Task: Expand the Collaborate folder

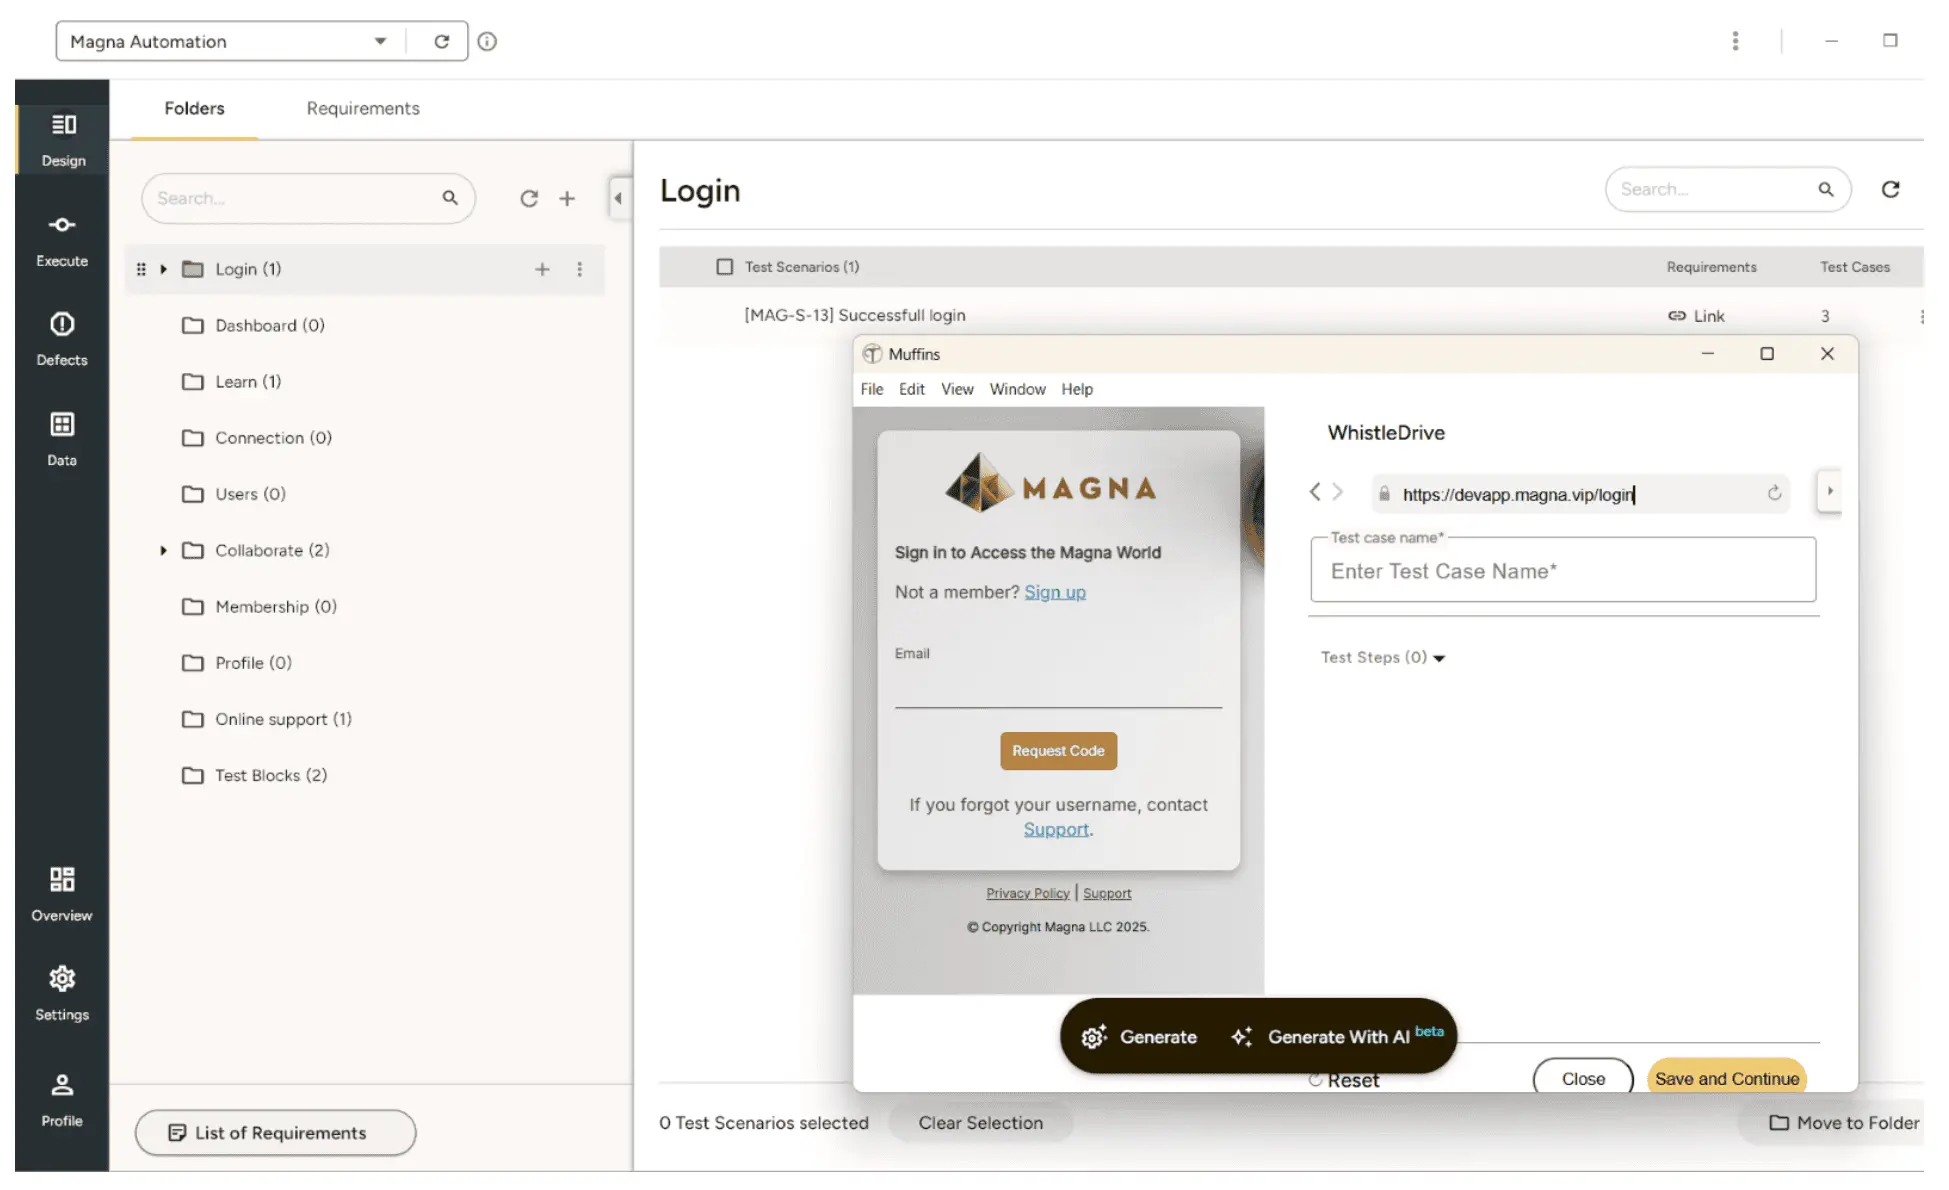Action: click(x=163, y=550)
